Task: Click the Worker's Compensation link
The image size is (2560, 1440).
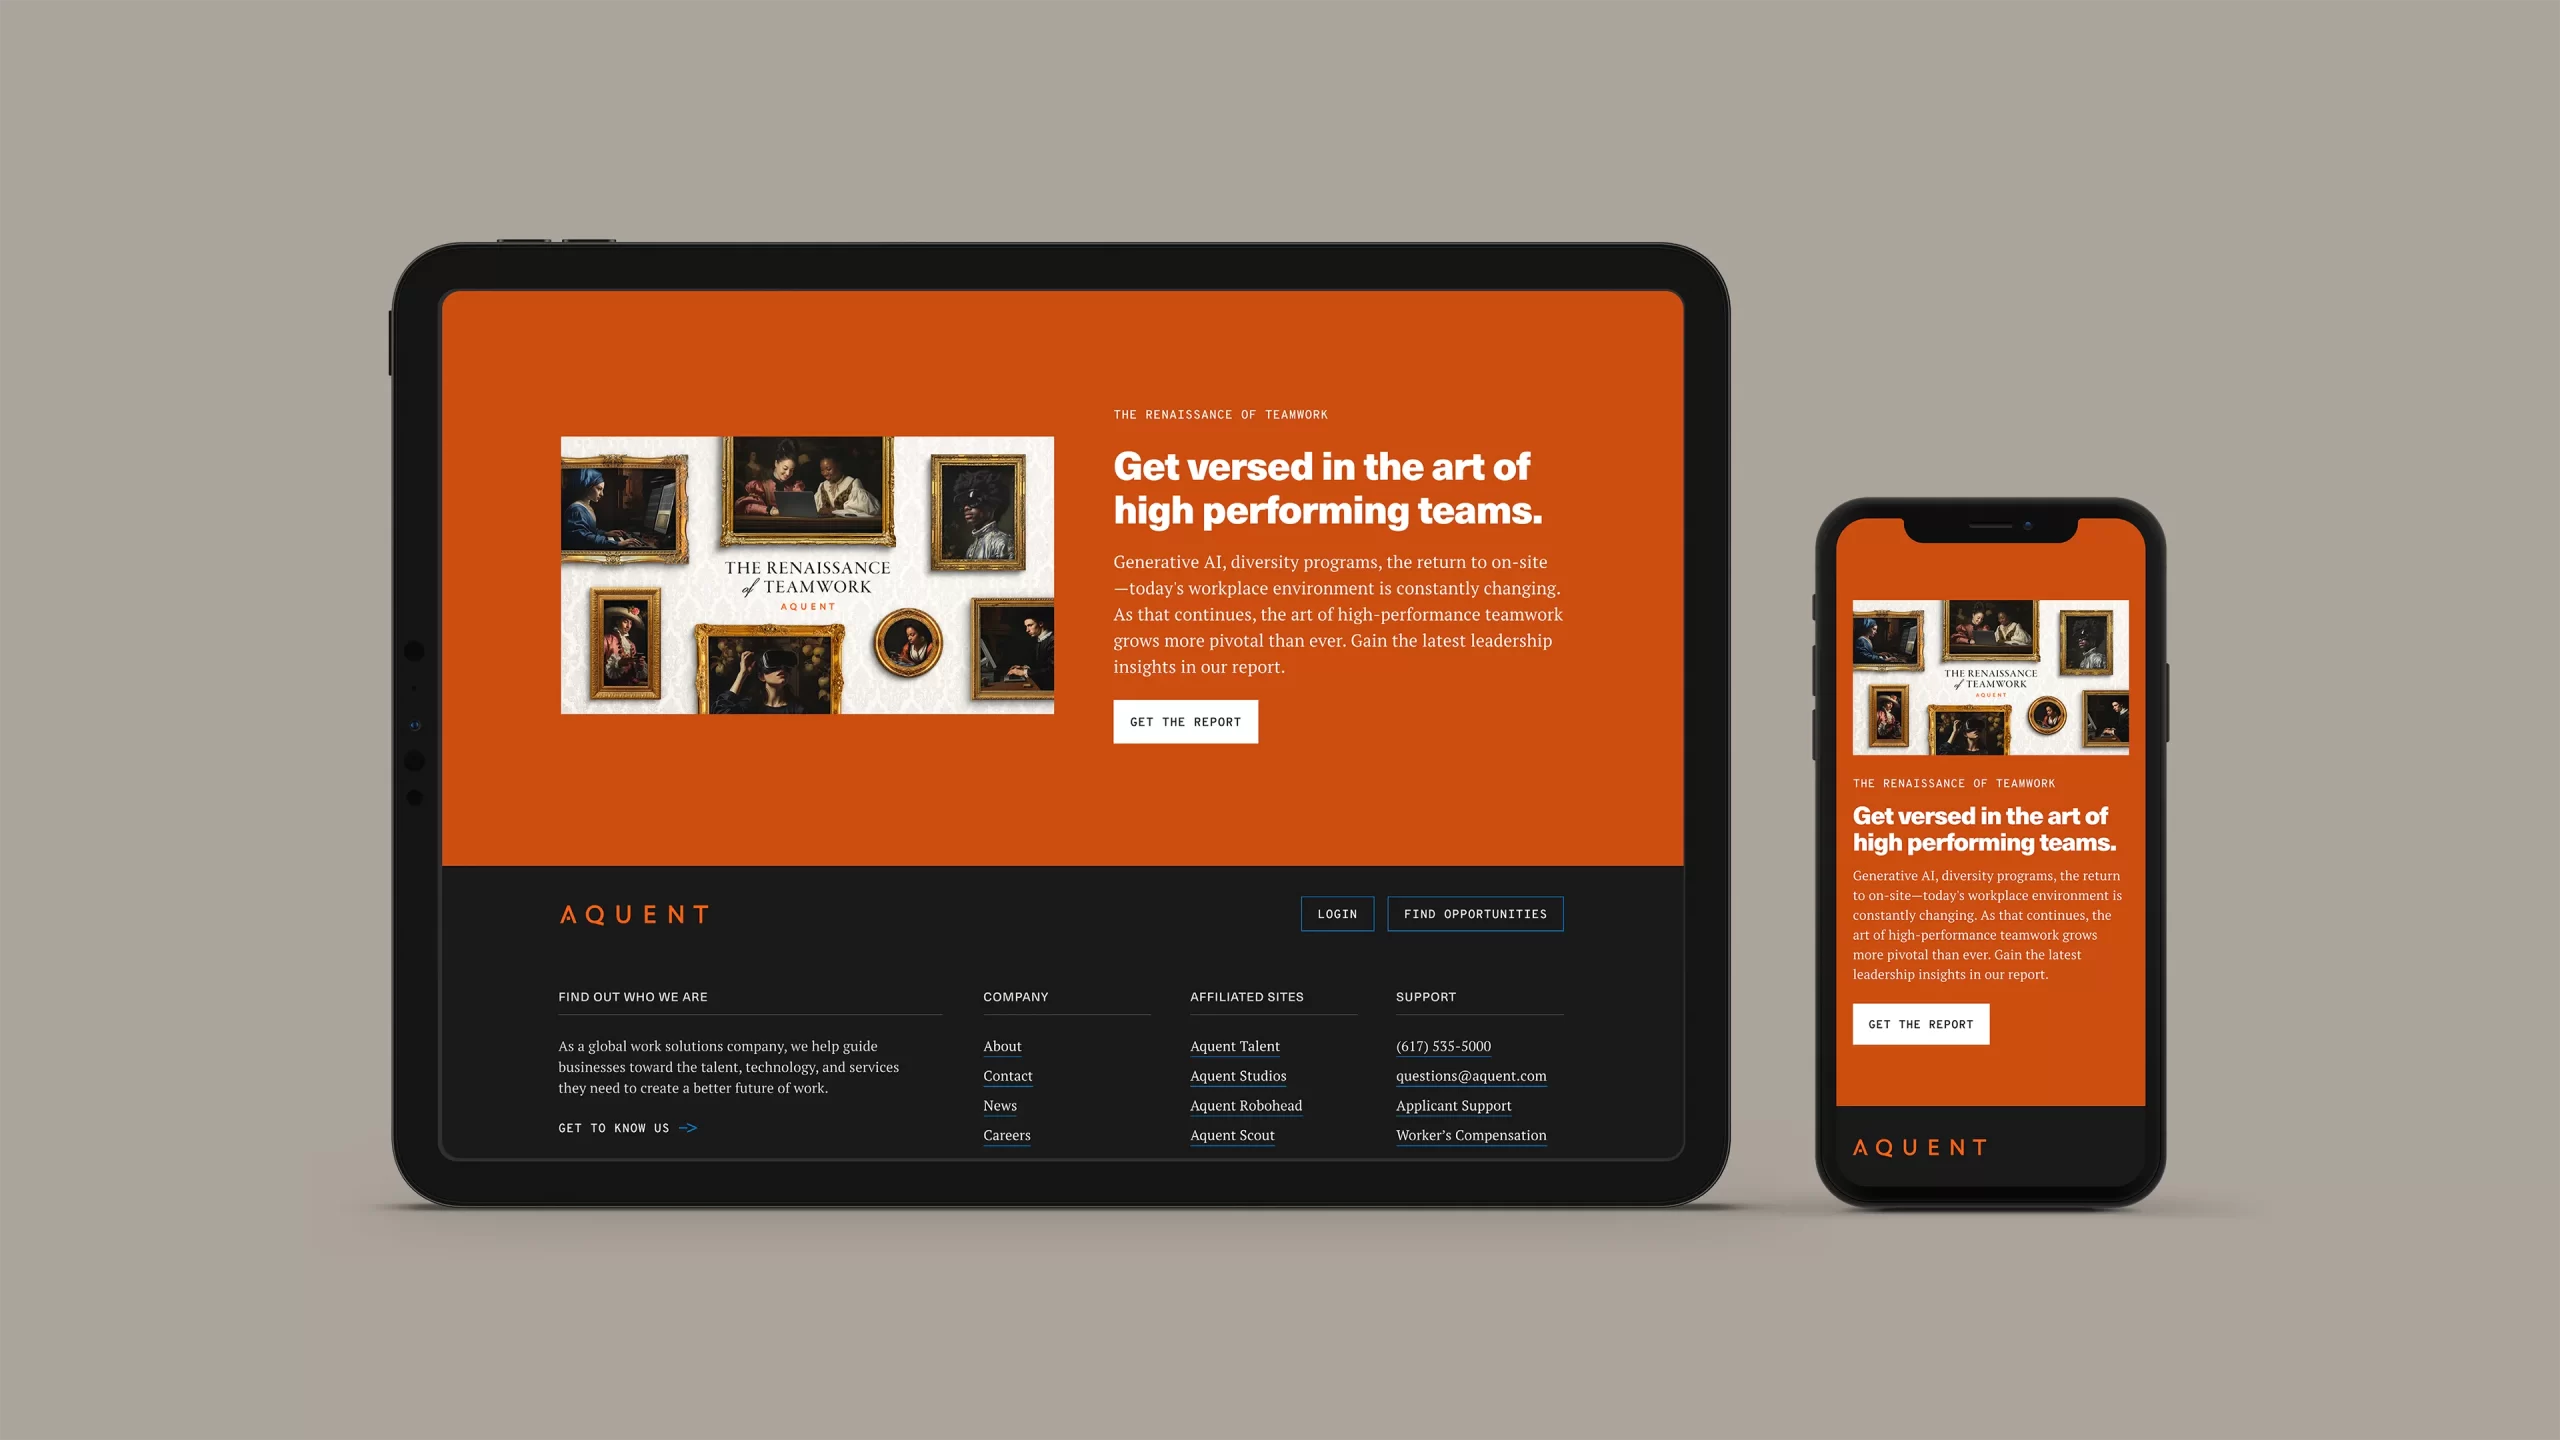Action: pos(1470,1134)
